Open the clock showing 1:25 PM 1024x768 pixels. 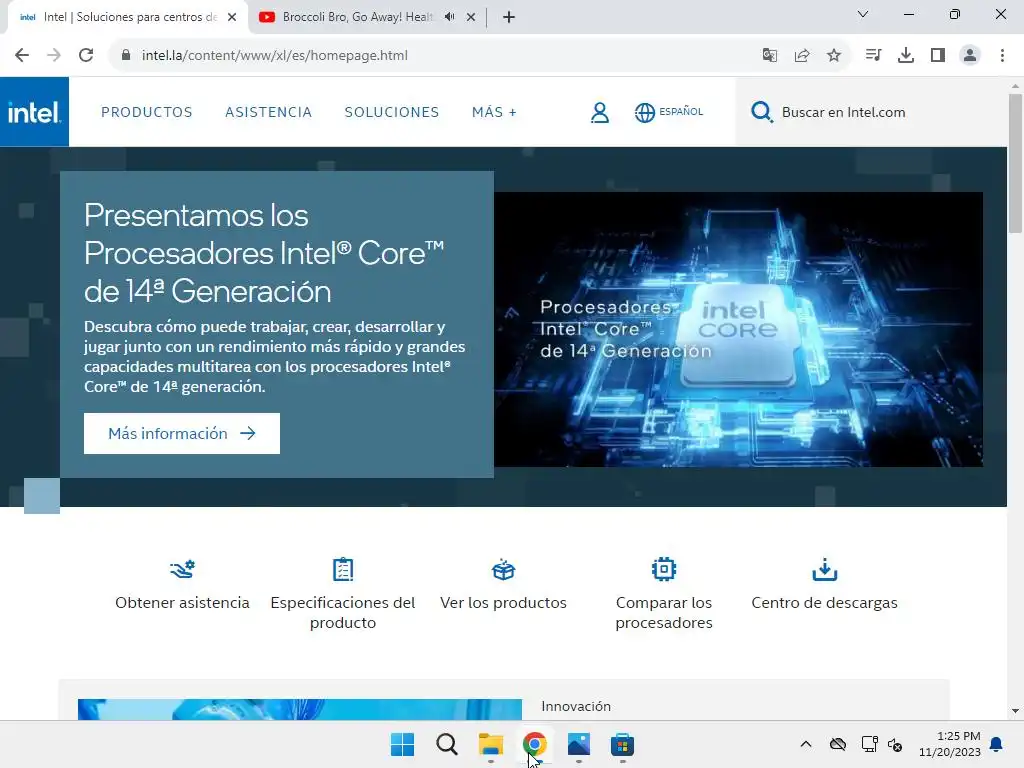pos(950,744)
